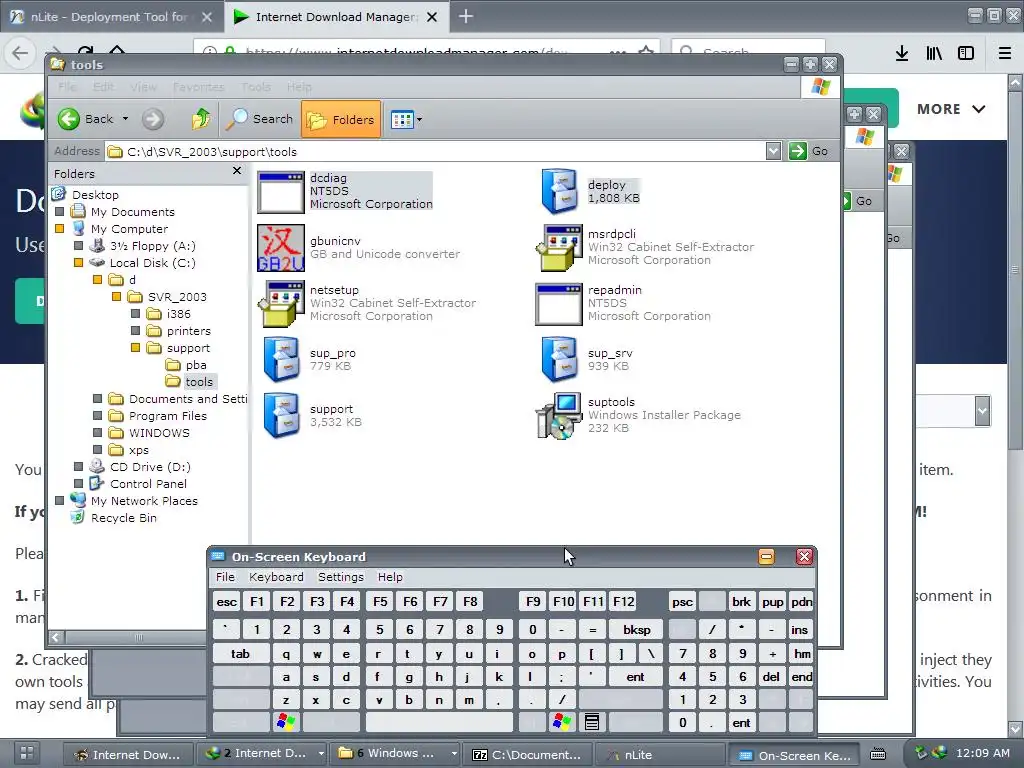
Task: Select CD Drive (D:) in tree
Action: [150, 467]
